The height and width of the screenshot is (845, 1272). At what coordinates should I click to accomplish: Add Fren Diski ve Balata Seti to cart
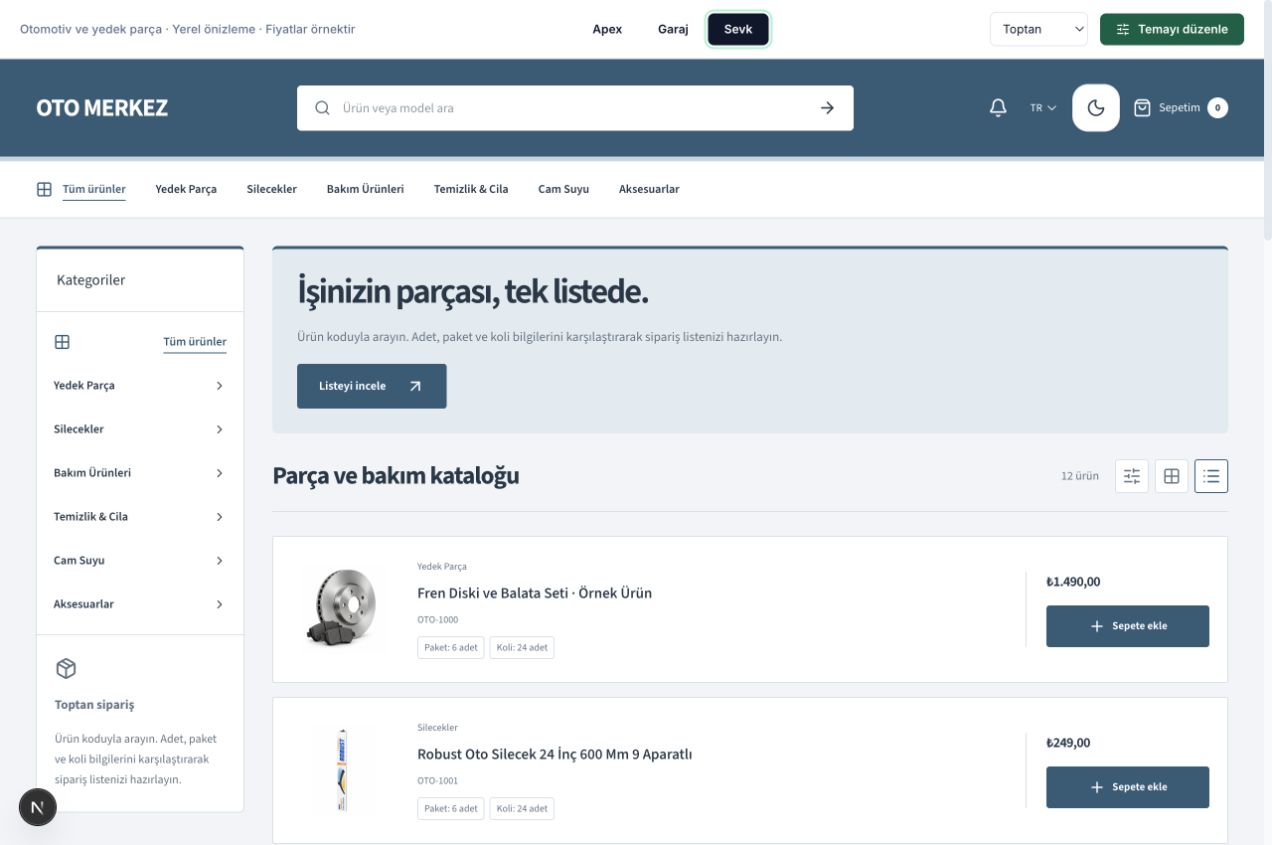(1127, 626)
